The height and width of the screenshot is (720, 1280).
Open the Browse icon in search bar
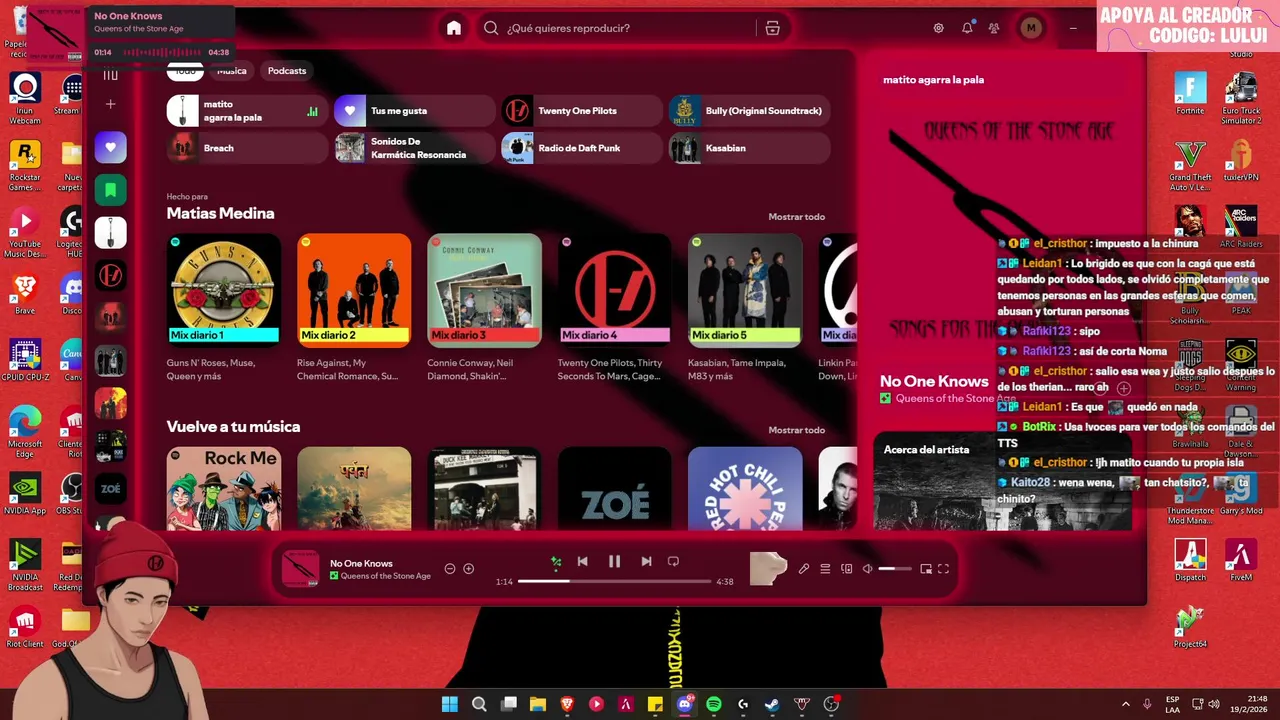pos(772,28)
